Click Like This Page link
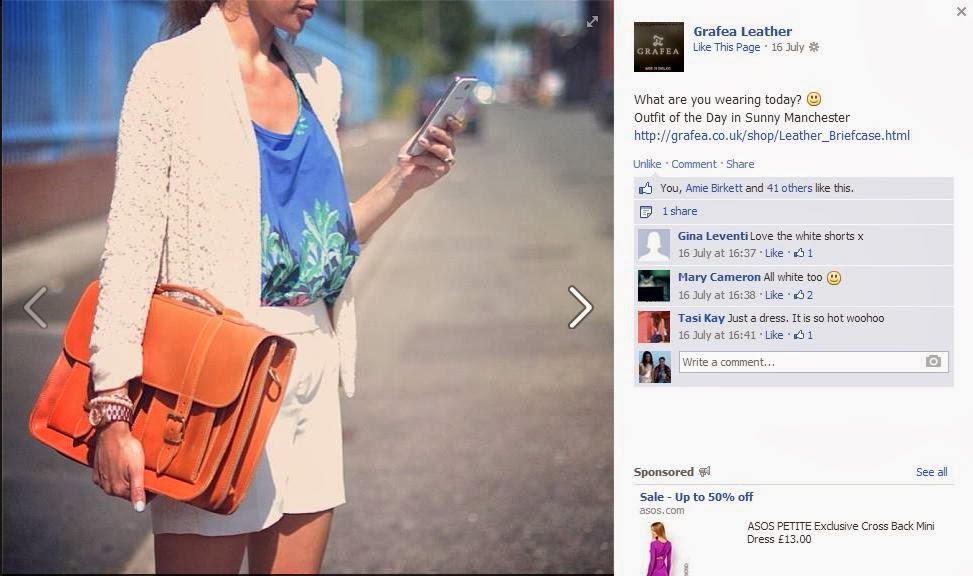The height and width of the screenshot is (576, 973). [x=727, y=47]
